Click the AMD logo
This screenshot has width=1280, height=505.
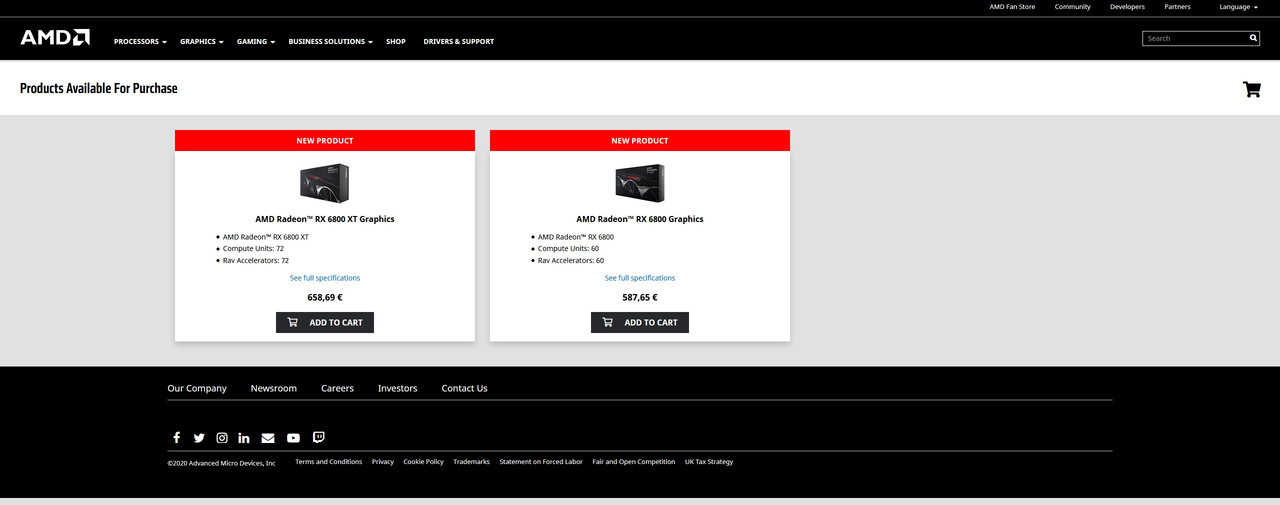click(55, 37)
